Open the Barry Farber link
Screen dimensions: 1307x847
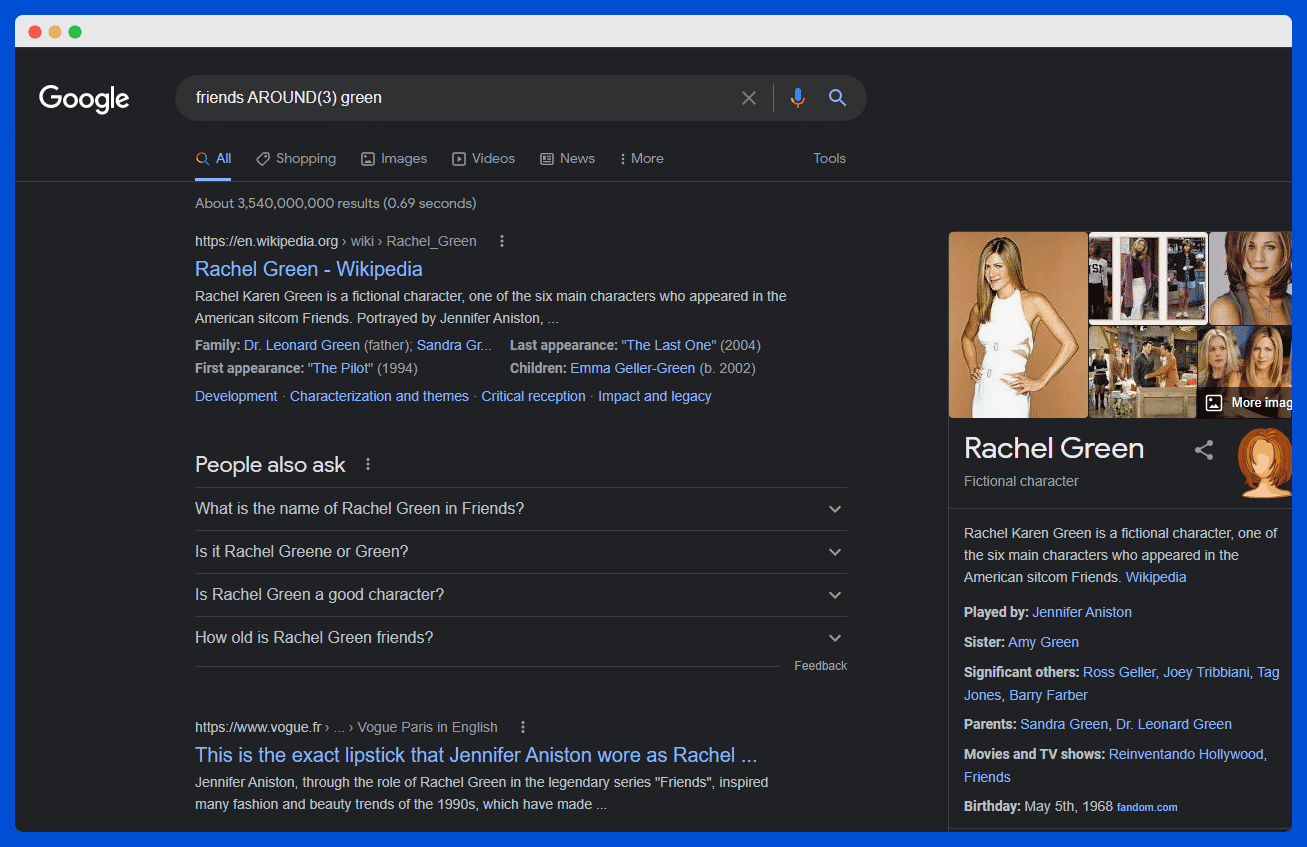(1048, 695)
